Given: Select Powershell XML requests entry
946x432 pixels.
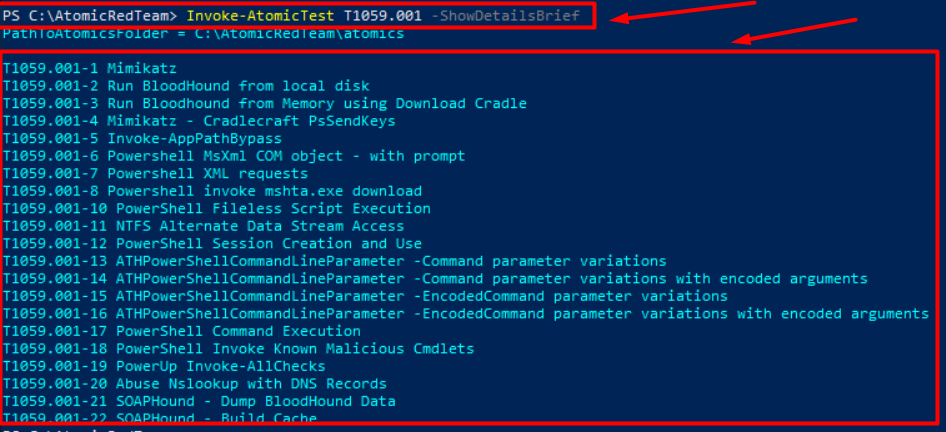Looking at the screenshot, I should tap(156, 173).
